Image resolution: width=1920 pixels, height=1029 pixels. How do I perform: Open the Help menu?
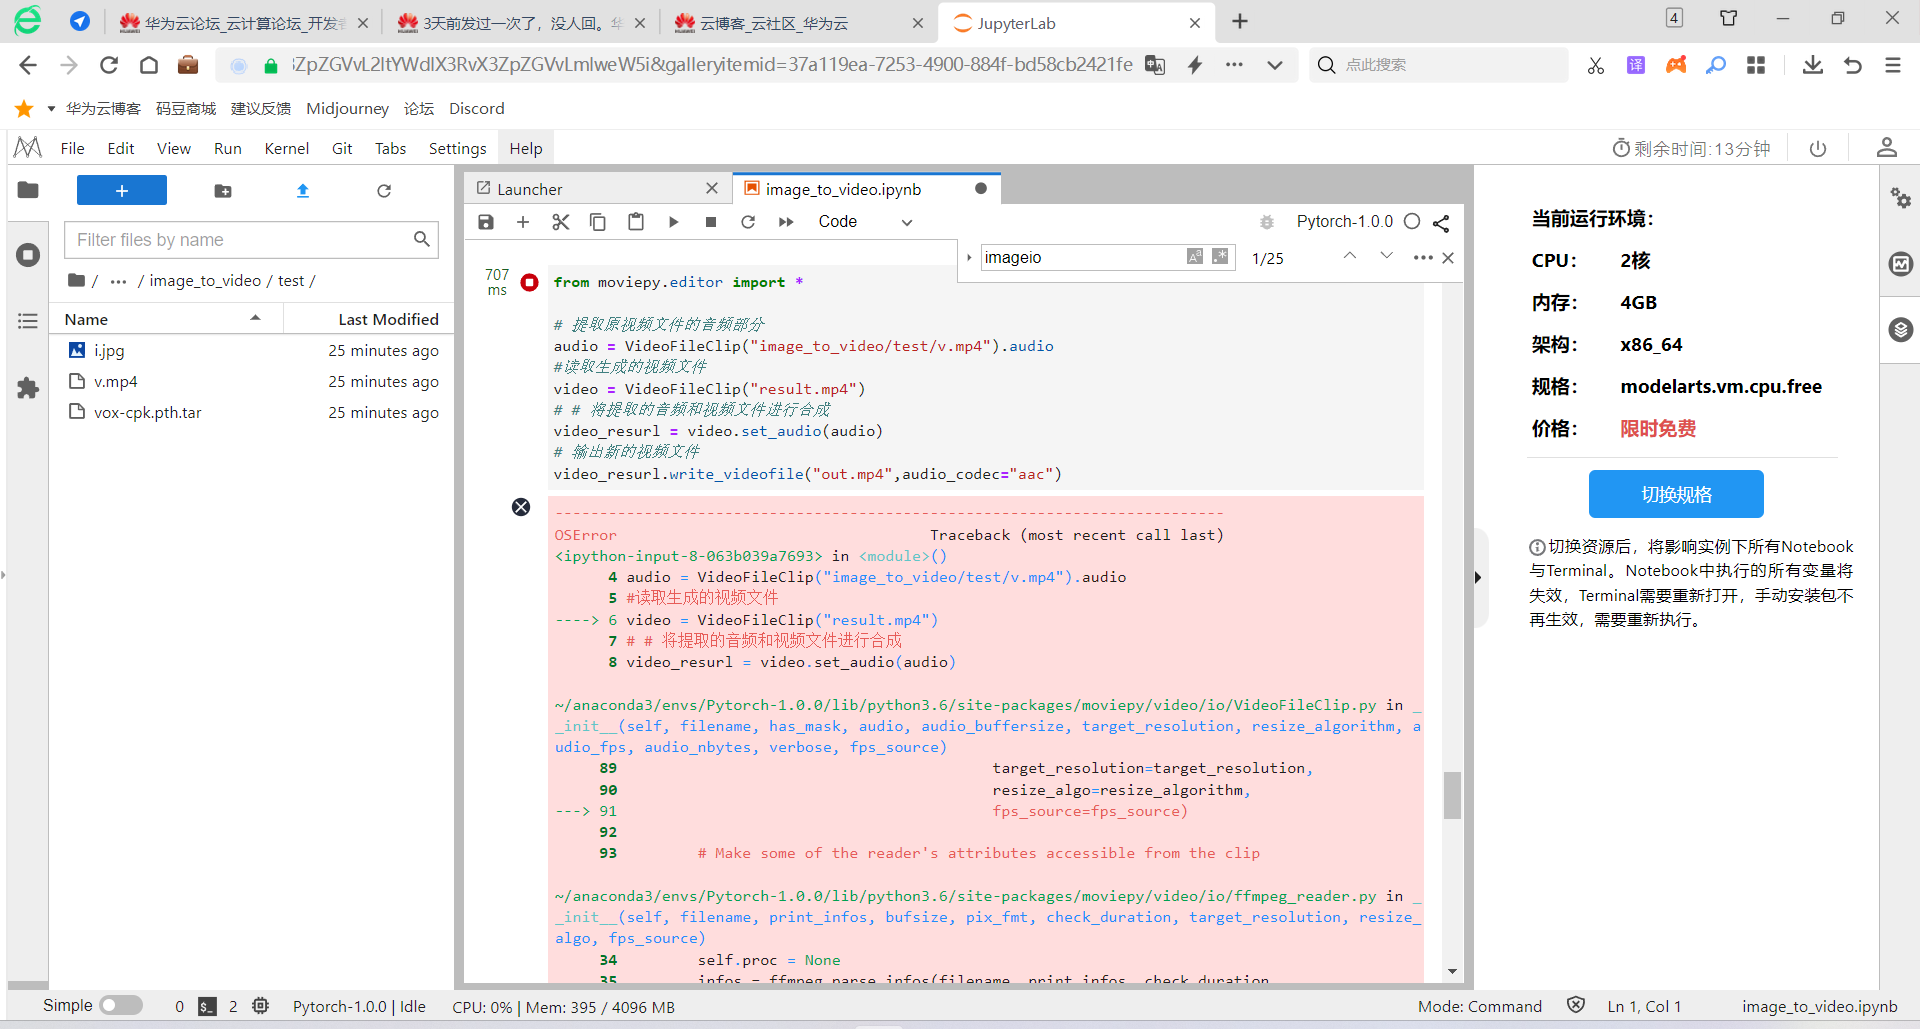526,148
